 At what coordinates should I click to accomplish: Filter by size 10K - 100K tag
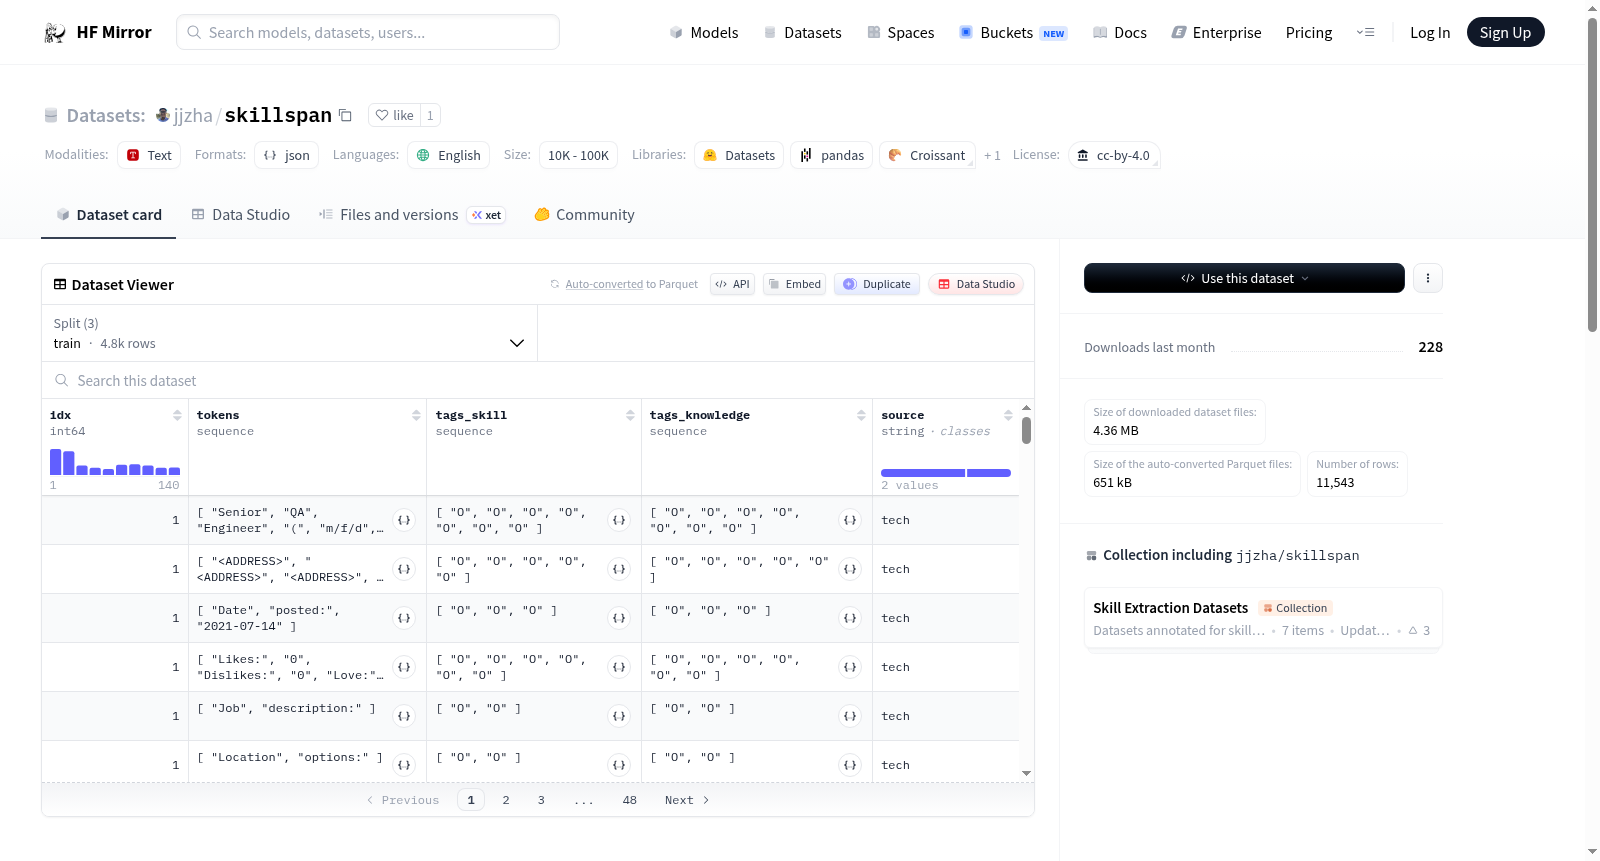tap(578, 155)
